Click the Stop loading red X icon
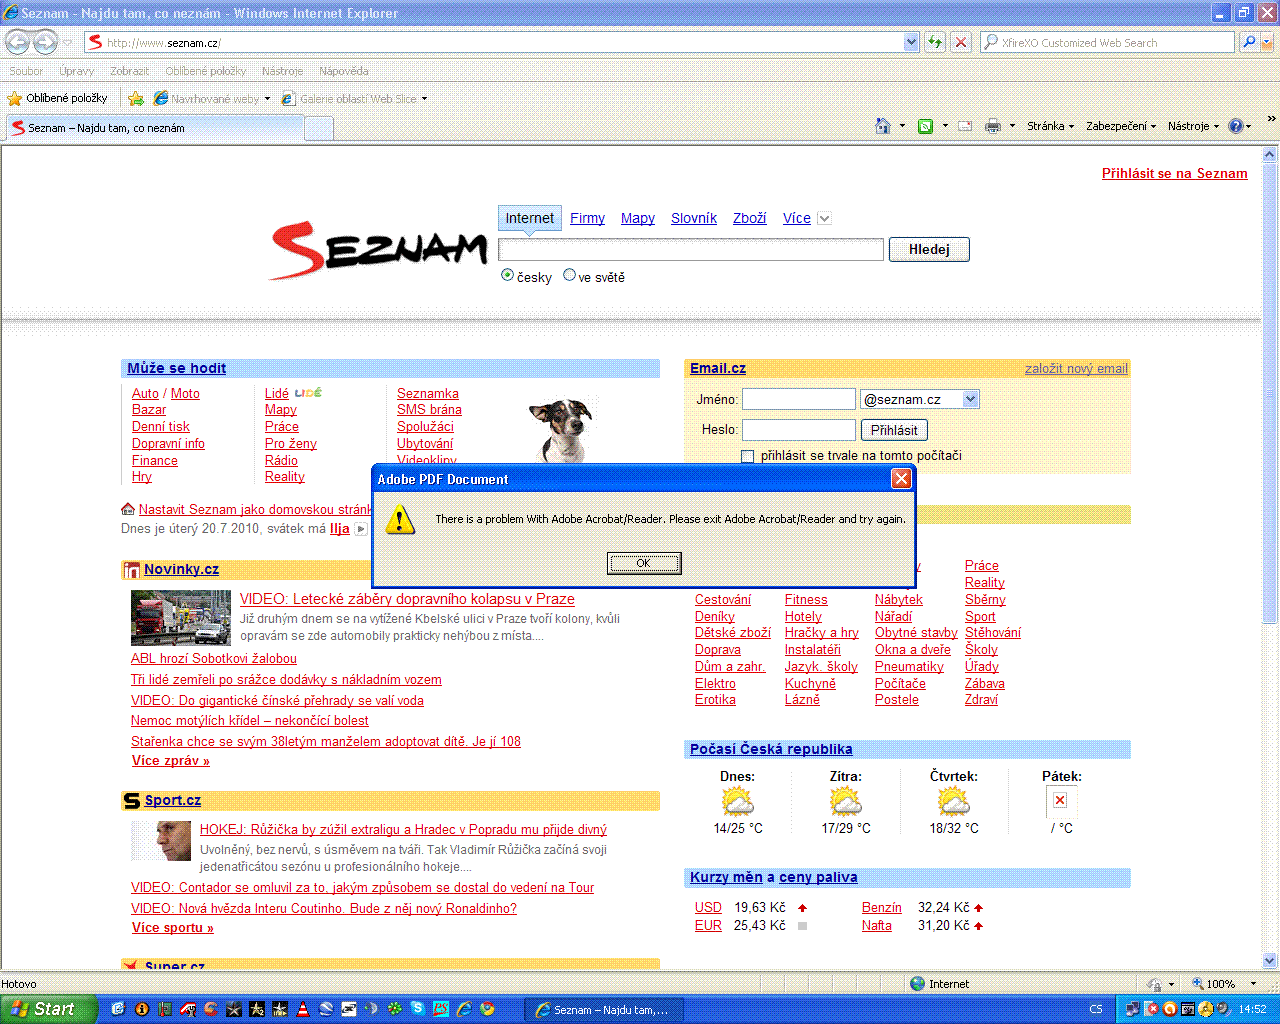 961,42
